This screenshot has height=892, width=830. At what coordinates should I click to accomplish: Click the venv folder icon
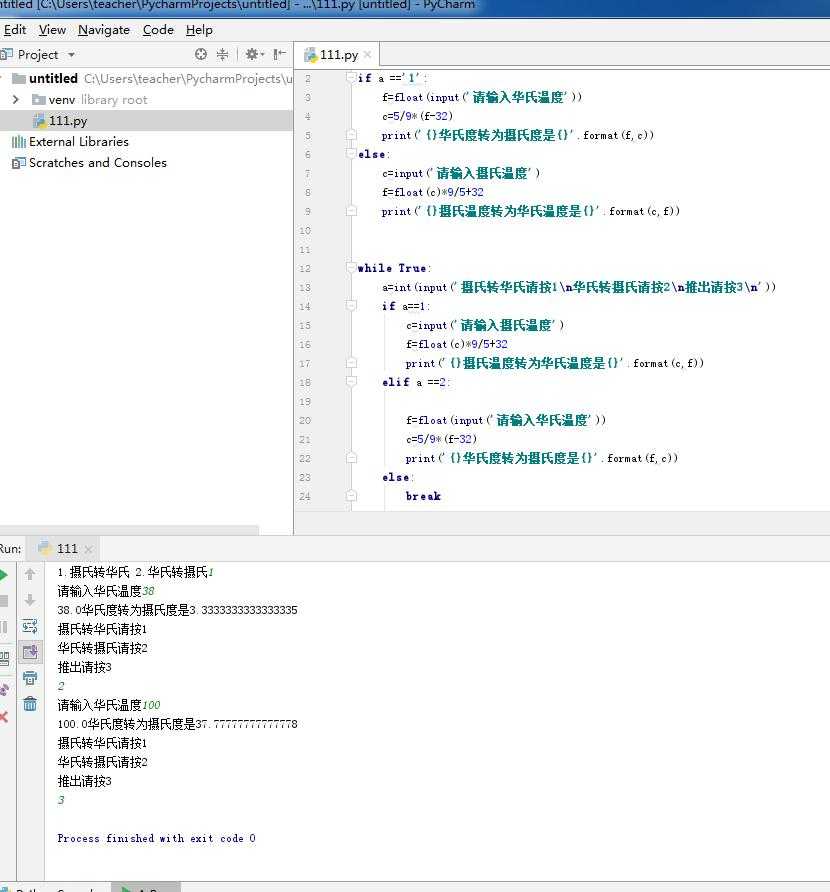[x=39, y=100]
